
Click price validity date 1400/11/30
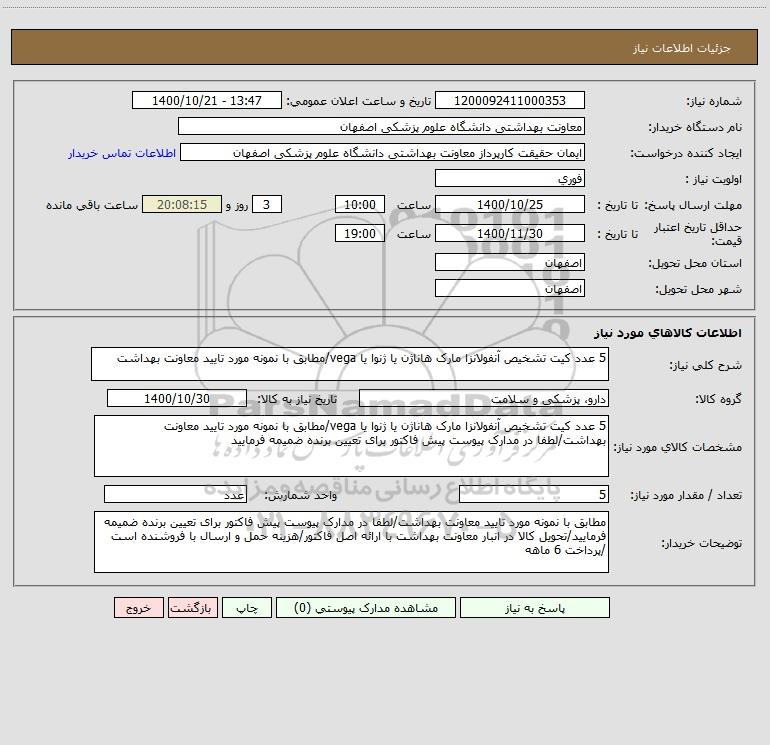point(510,233)
